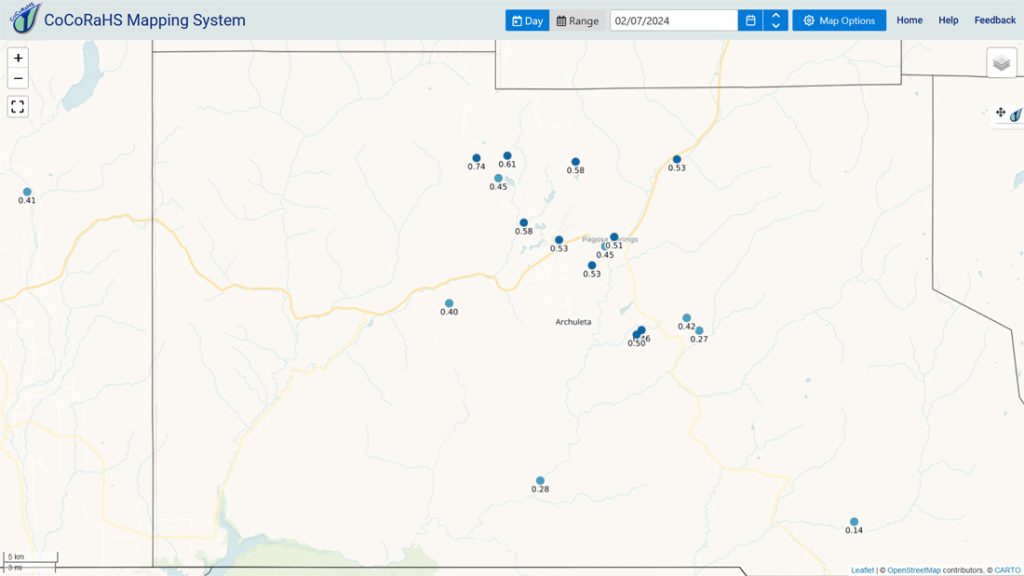1024x576 pixels.
Task: Select the 0.53 marker directly below Pagosa Springs' 0.45
Action: click(x=592, y=266)
